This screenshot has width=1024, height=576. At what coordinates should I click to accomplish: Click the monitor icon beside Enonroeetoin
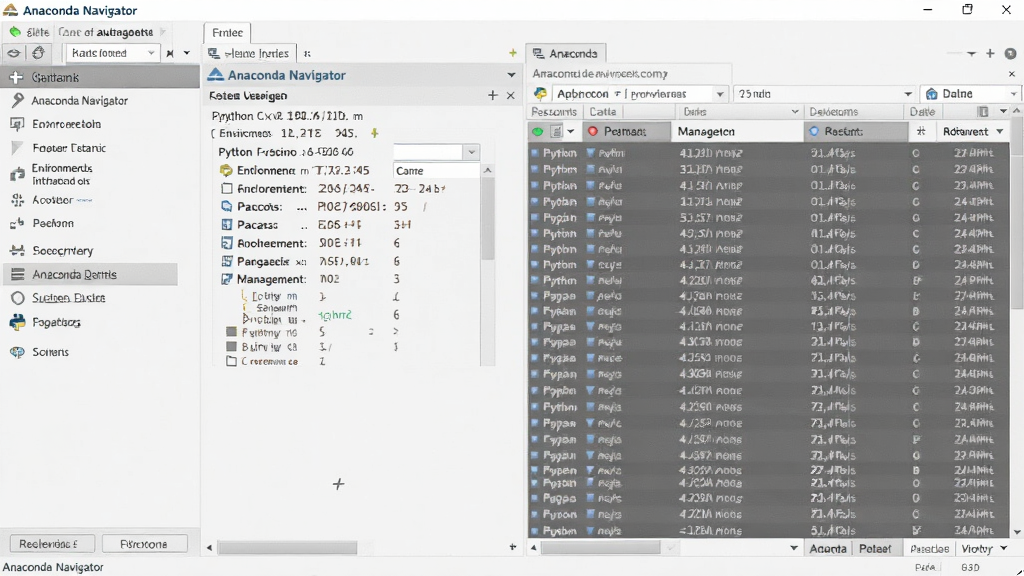coord(18,124)
